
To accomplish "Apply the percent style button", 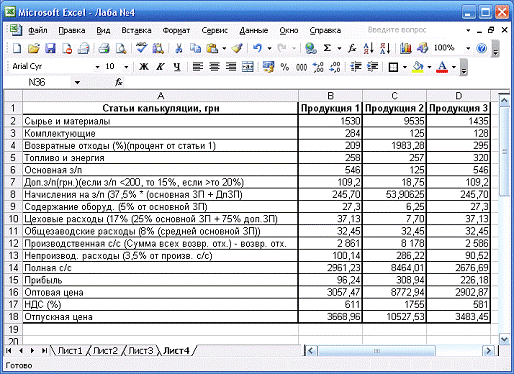I will click(285, 67).
